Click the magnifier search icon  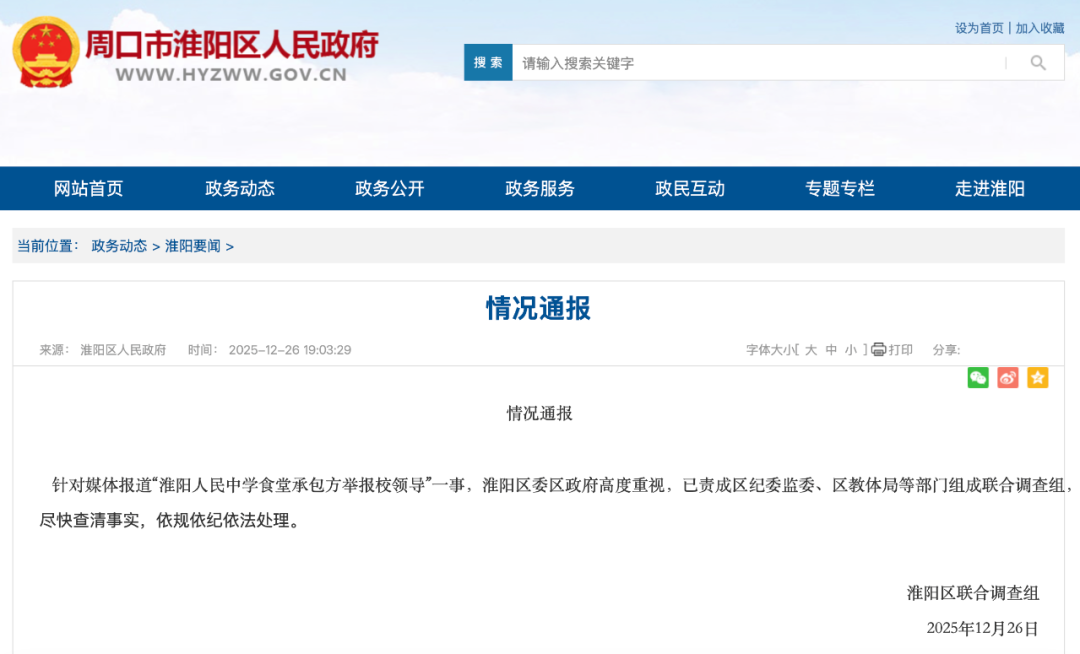pyautogui.click(x=1038, y=63)
